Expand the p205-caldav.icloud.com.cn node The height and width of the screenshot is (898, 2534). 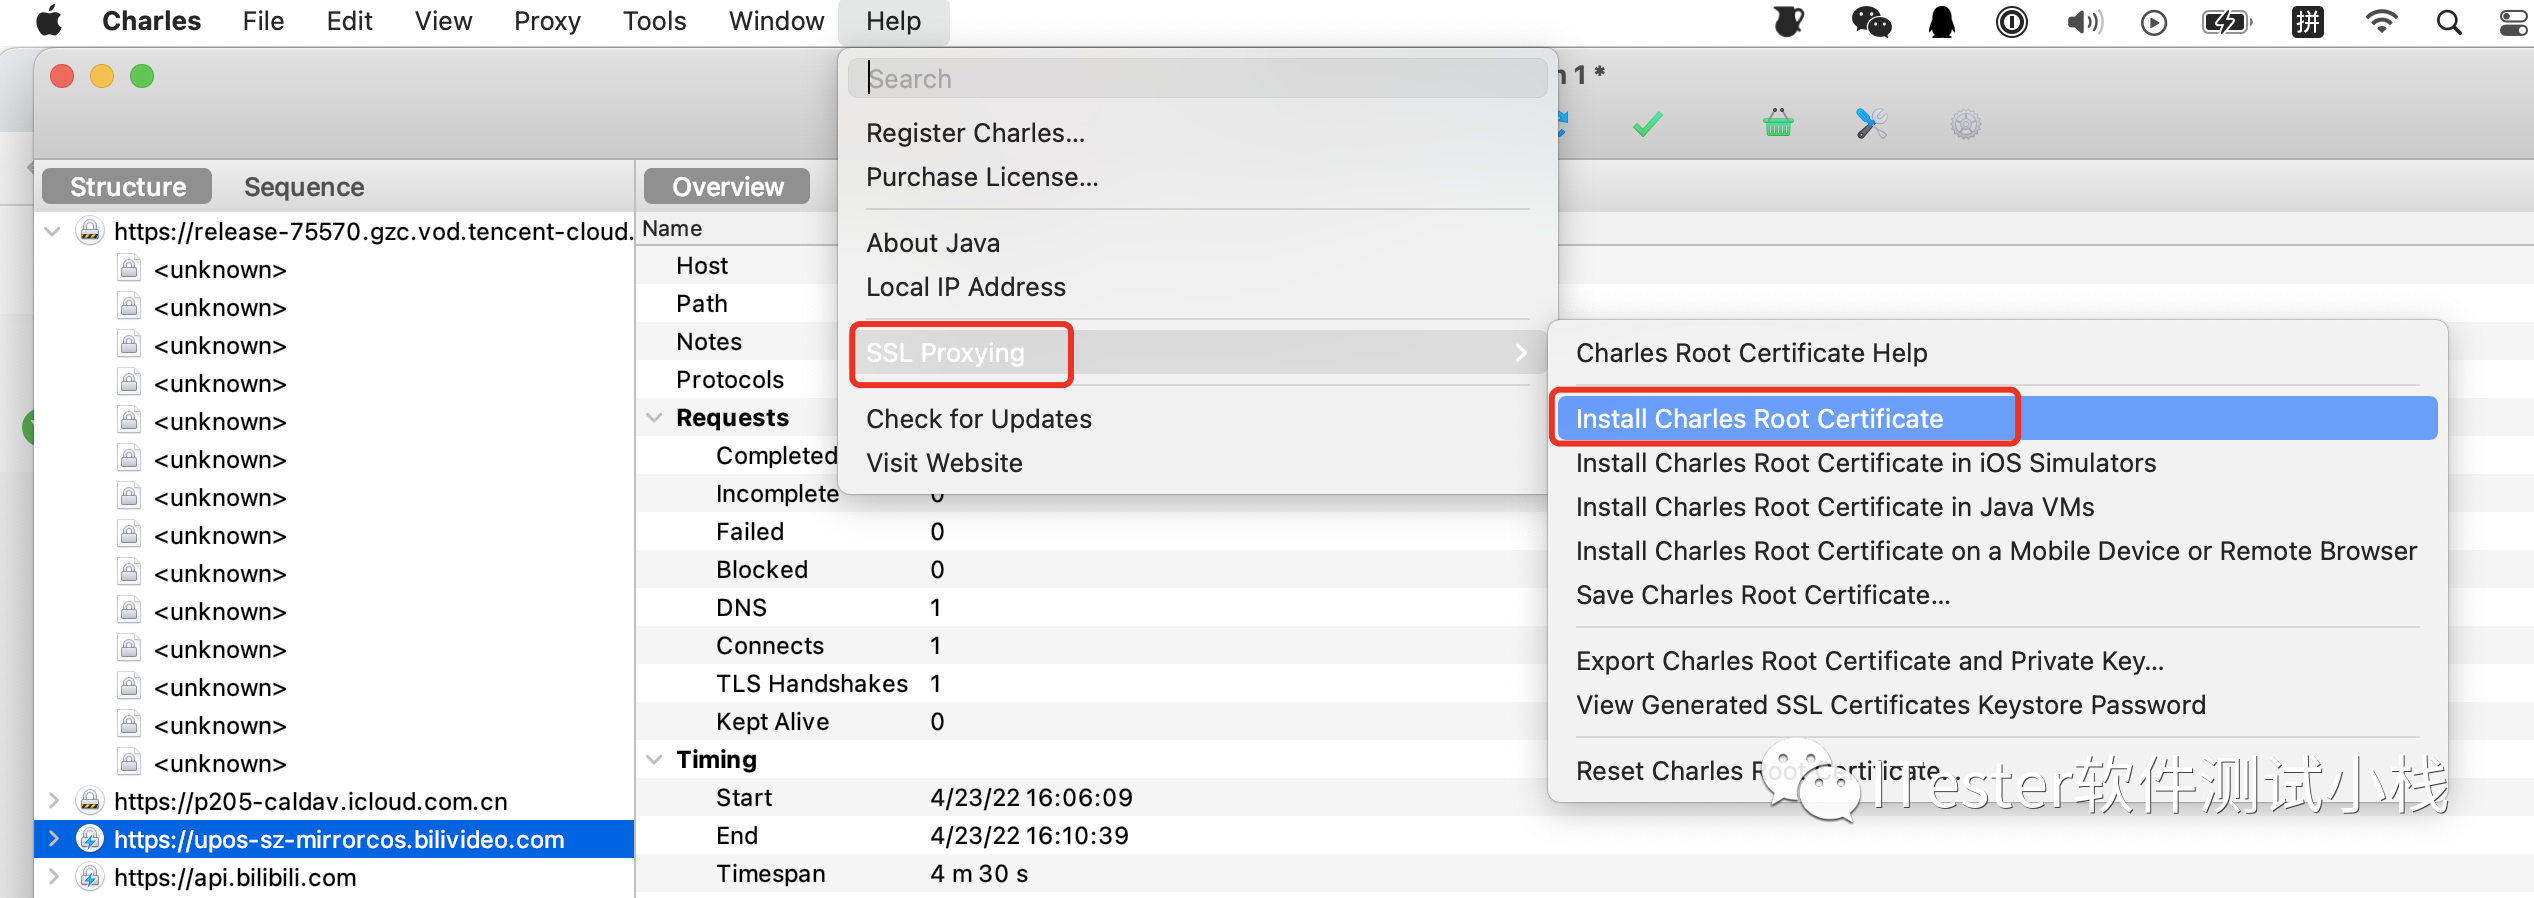[53, 801]
